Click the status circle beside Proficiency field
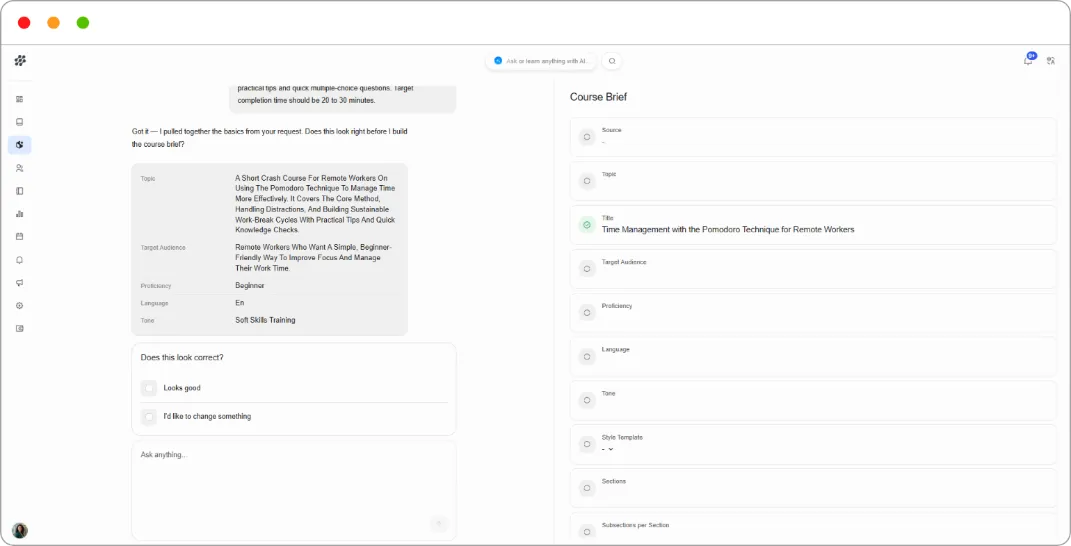 (x=587, y=312)
